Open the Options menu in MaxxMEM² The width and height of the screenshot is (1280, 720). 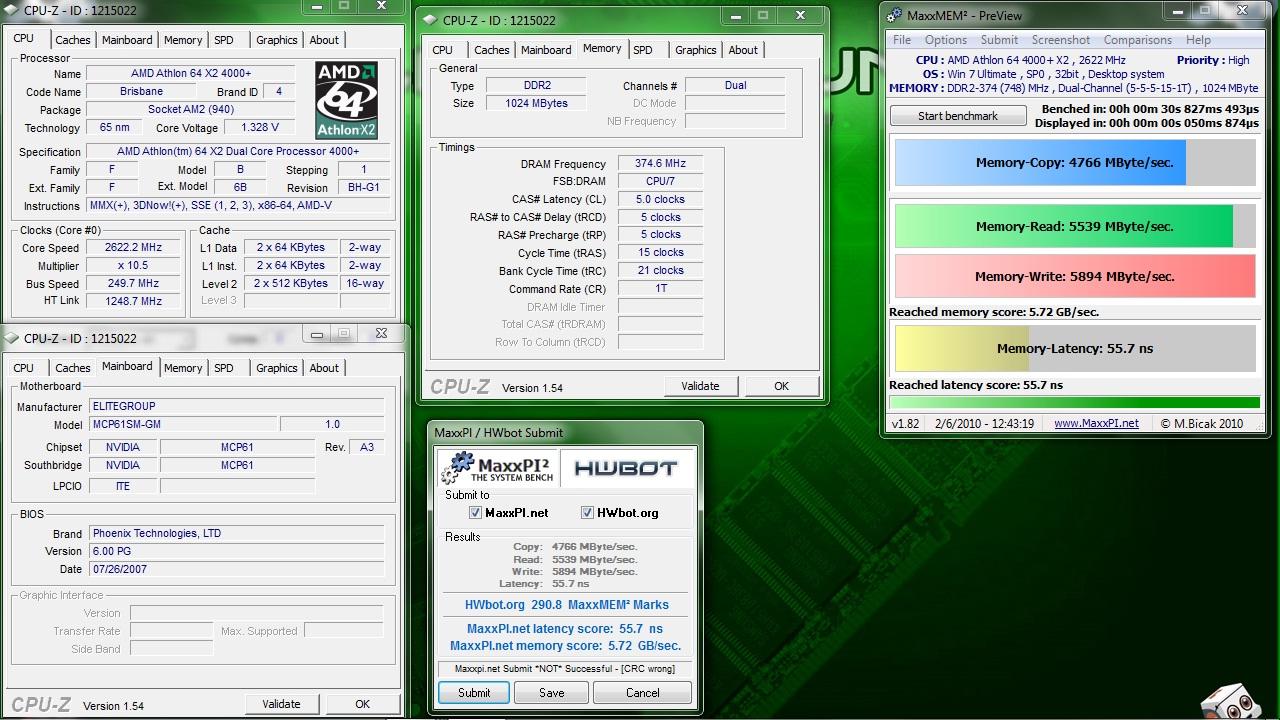coord(945,40)
